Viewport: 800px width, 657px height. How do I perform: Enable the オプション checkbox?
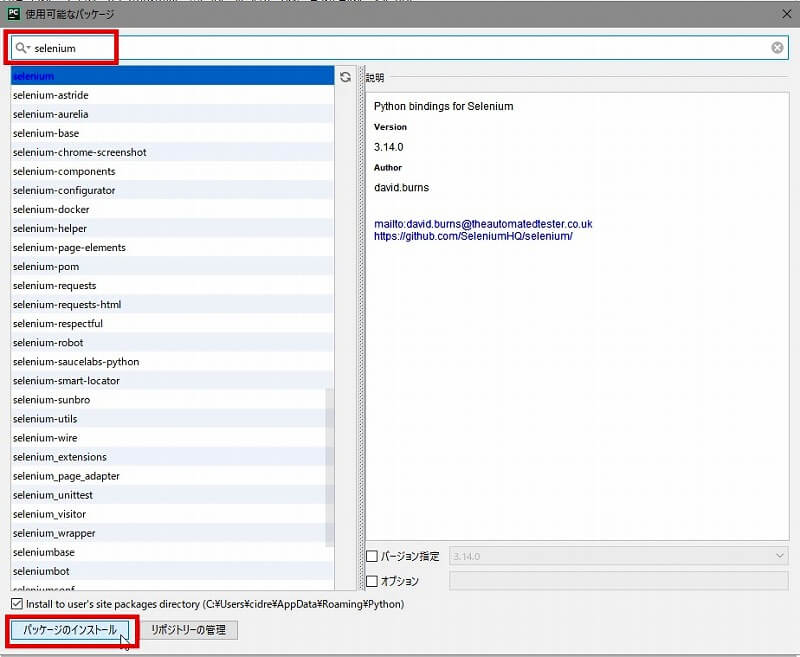click(372, 581)
